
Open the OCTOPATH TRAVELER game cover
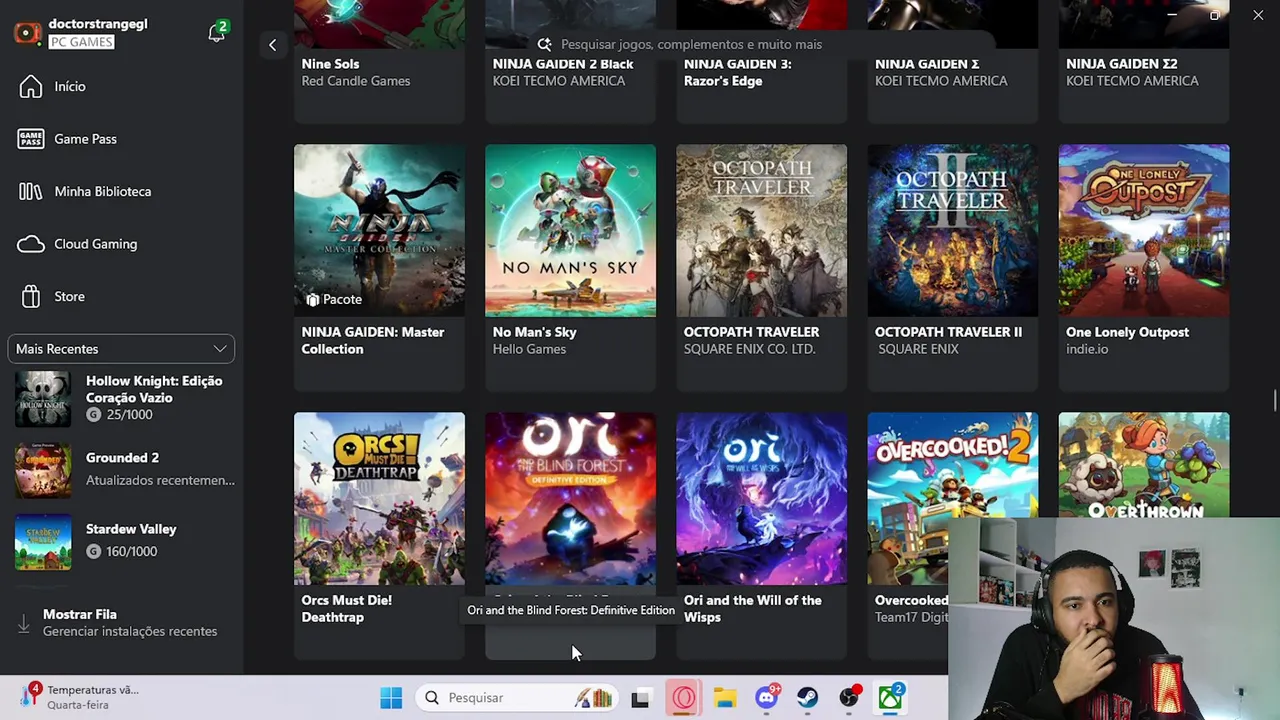[761, 230]
